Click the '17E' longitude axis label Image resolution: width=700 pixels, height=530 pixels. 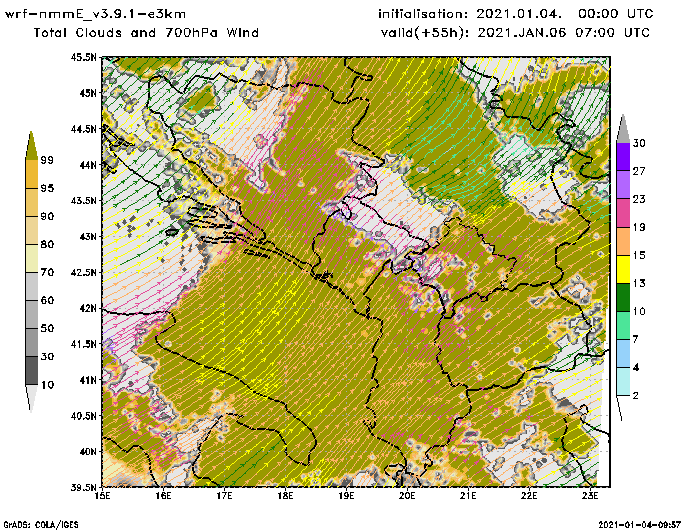[x=224, y=496]
